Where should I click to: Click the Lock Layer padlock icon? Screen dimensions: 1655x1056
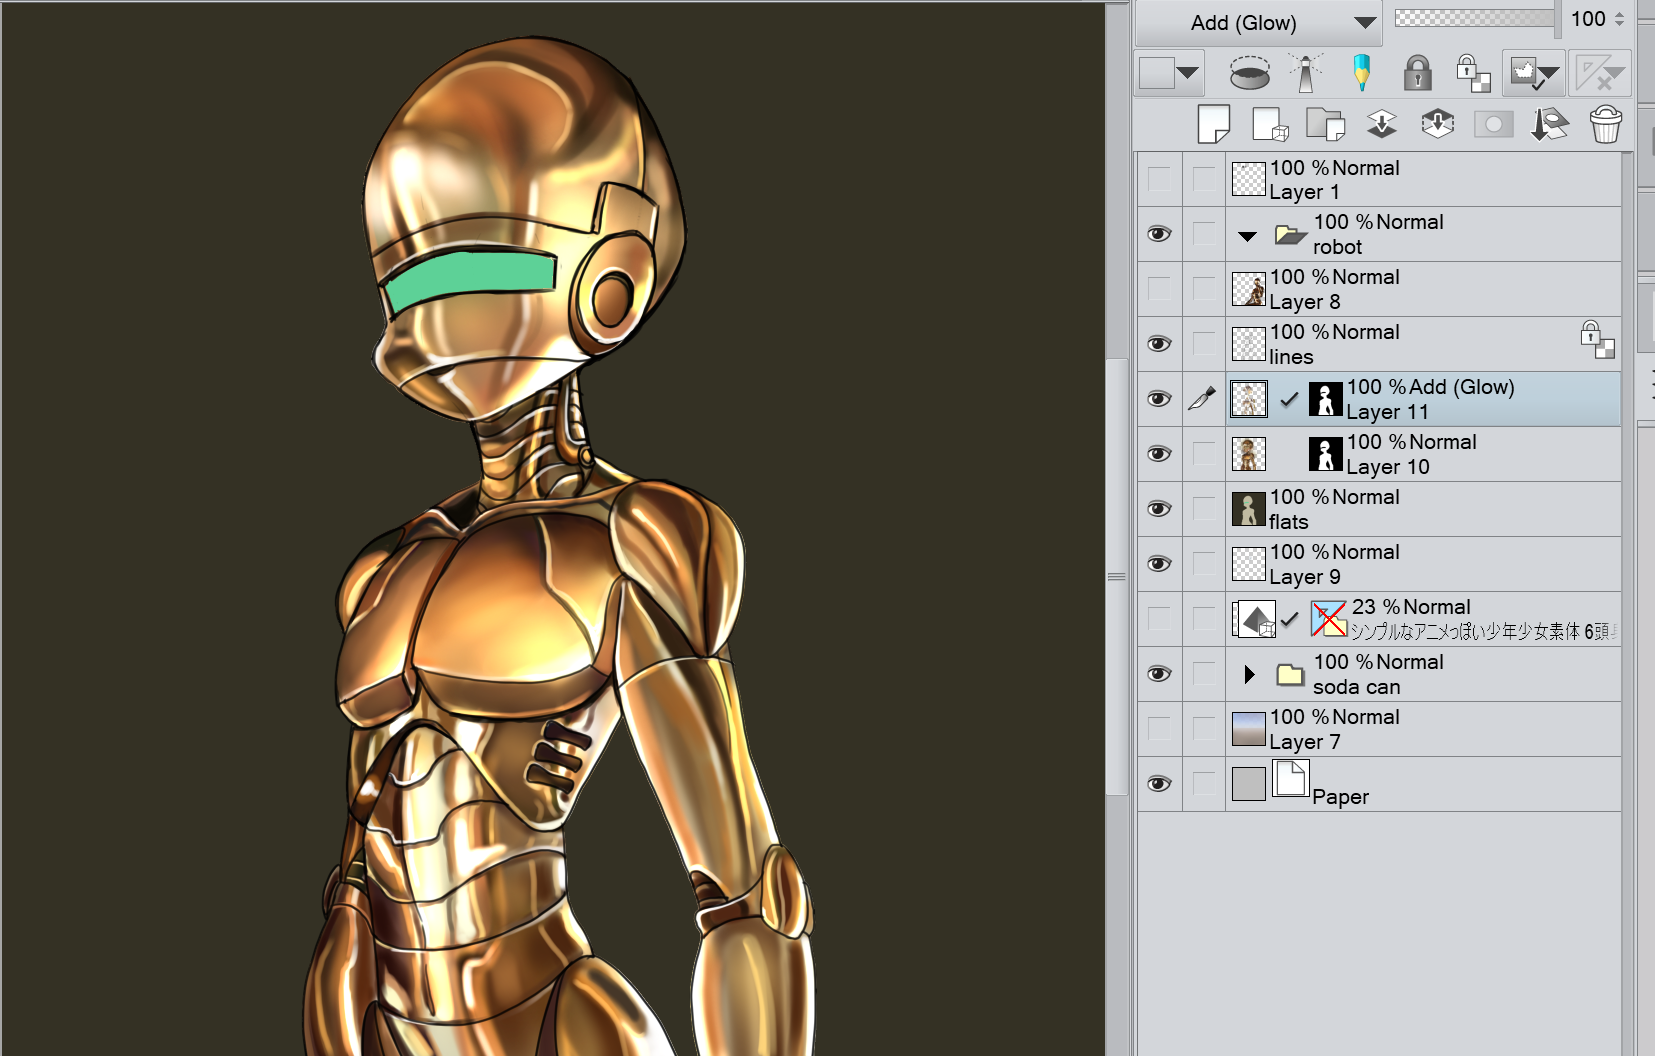click(1417, 73)
